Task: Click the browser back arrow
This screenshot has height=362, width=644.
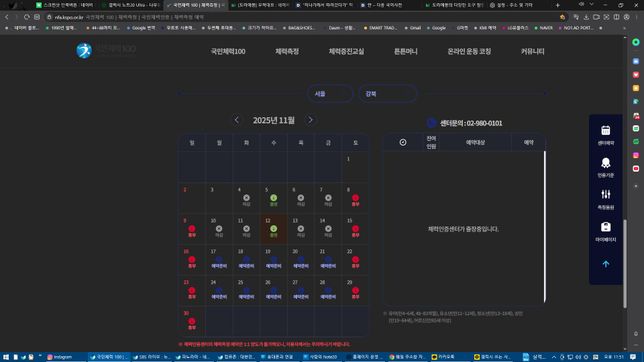Action: point(7,17)
